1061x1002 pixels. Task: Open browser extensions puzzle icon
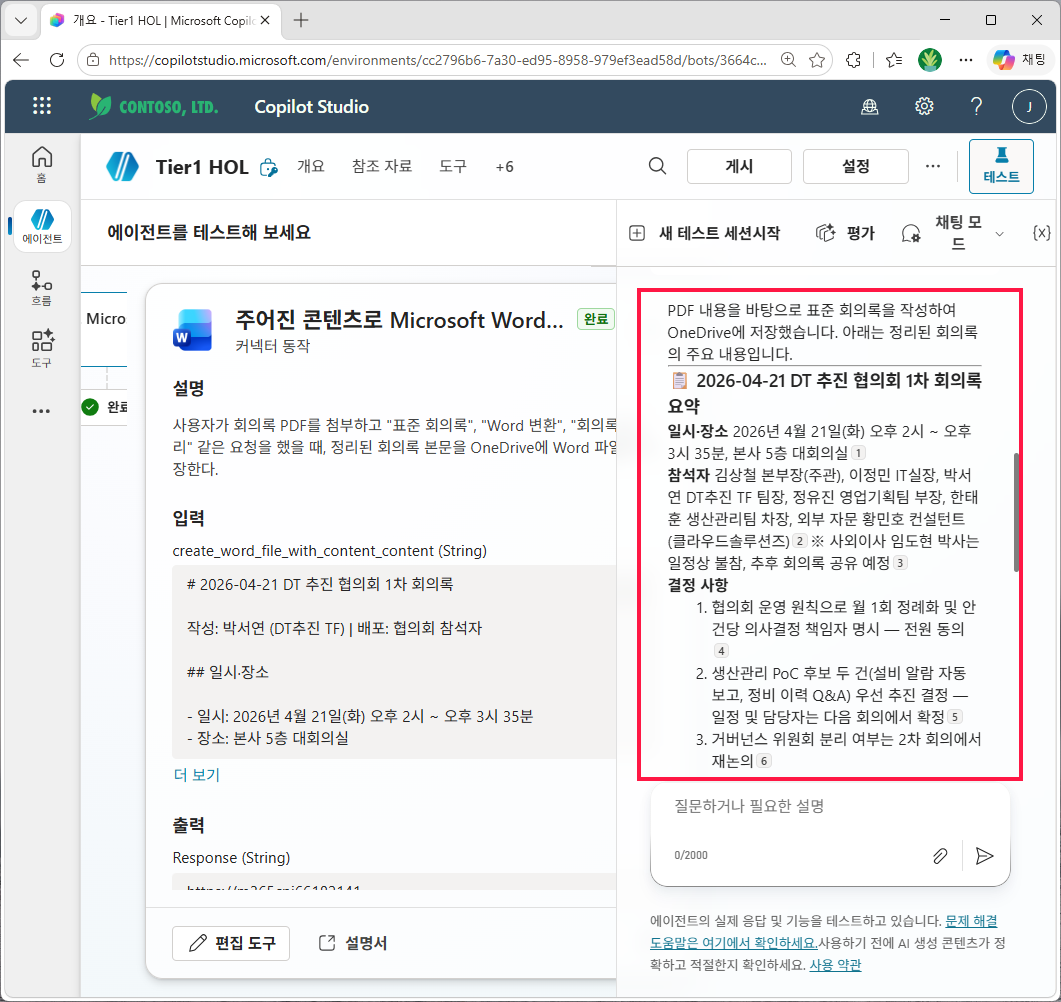click(854, 60)
